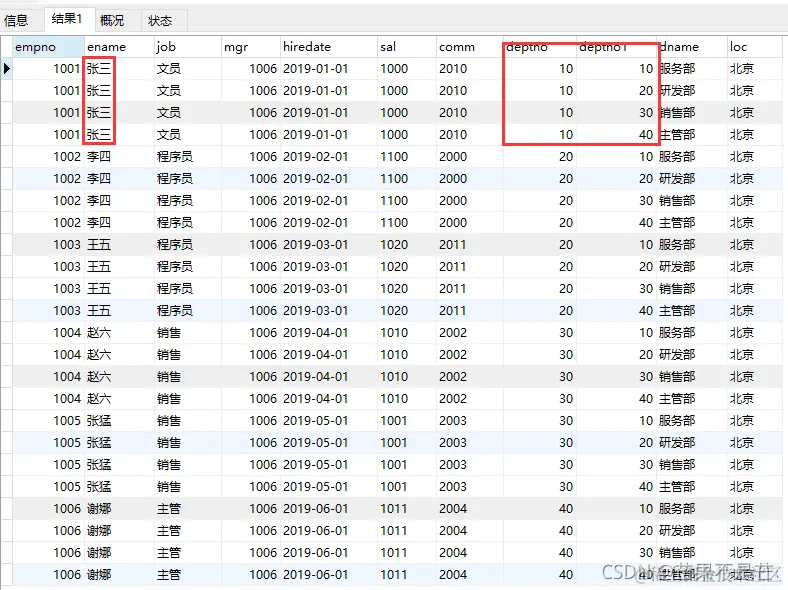Click mgr 1006 in 张三's 研发部 row
The image size is (788, 590).
(263, 90)
